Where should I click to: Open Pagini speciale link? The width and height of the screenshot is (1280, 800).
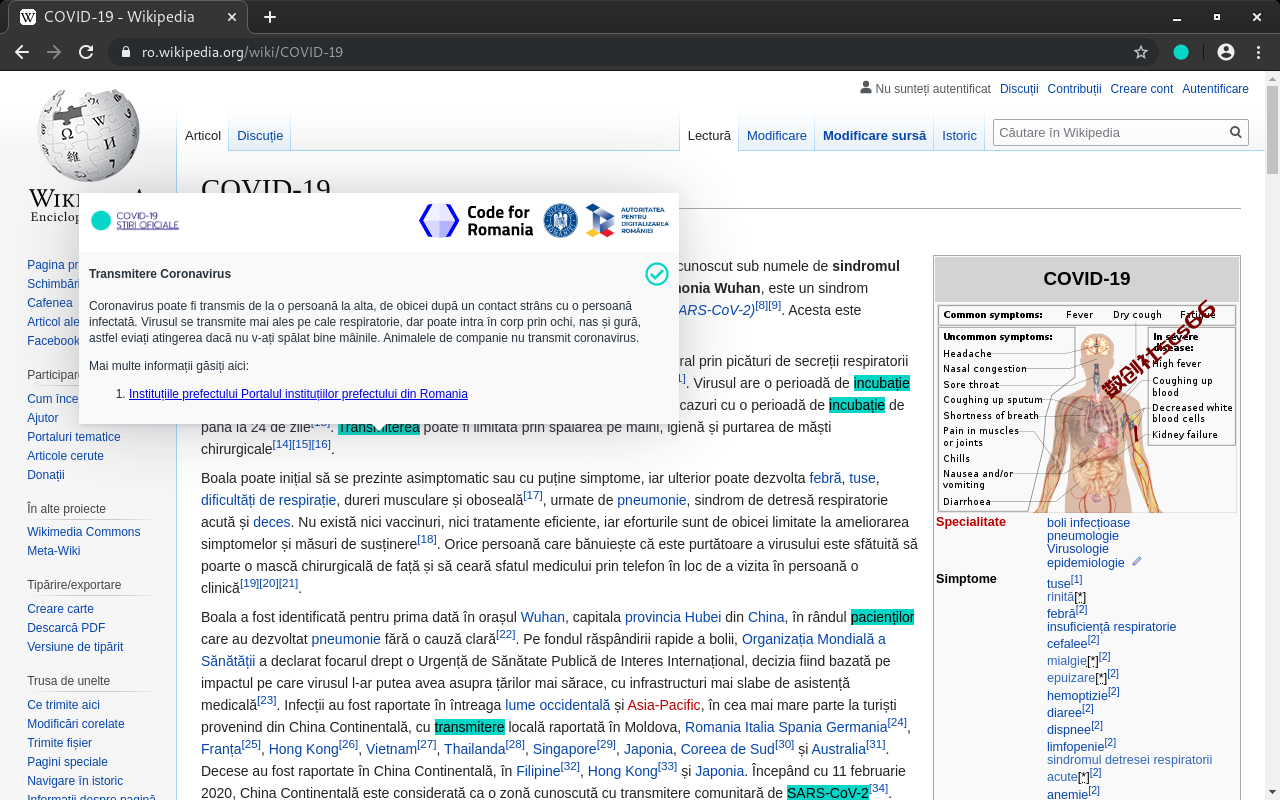point(67,762)
